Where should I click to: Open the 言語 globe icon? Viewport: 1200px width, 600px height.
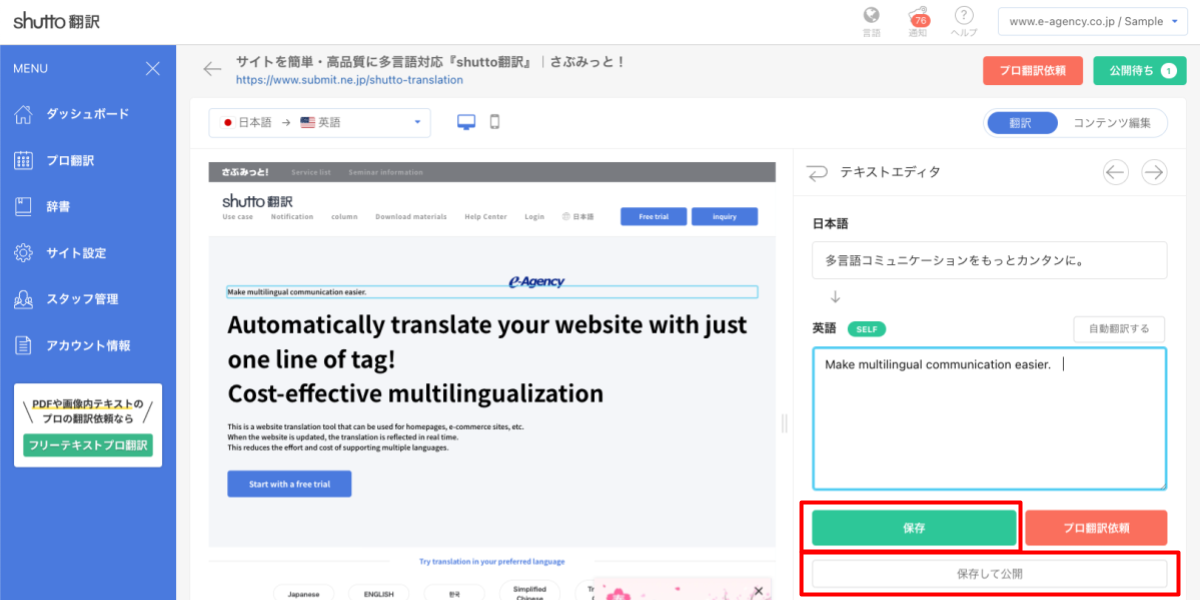871,21
